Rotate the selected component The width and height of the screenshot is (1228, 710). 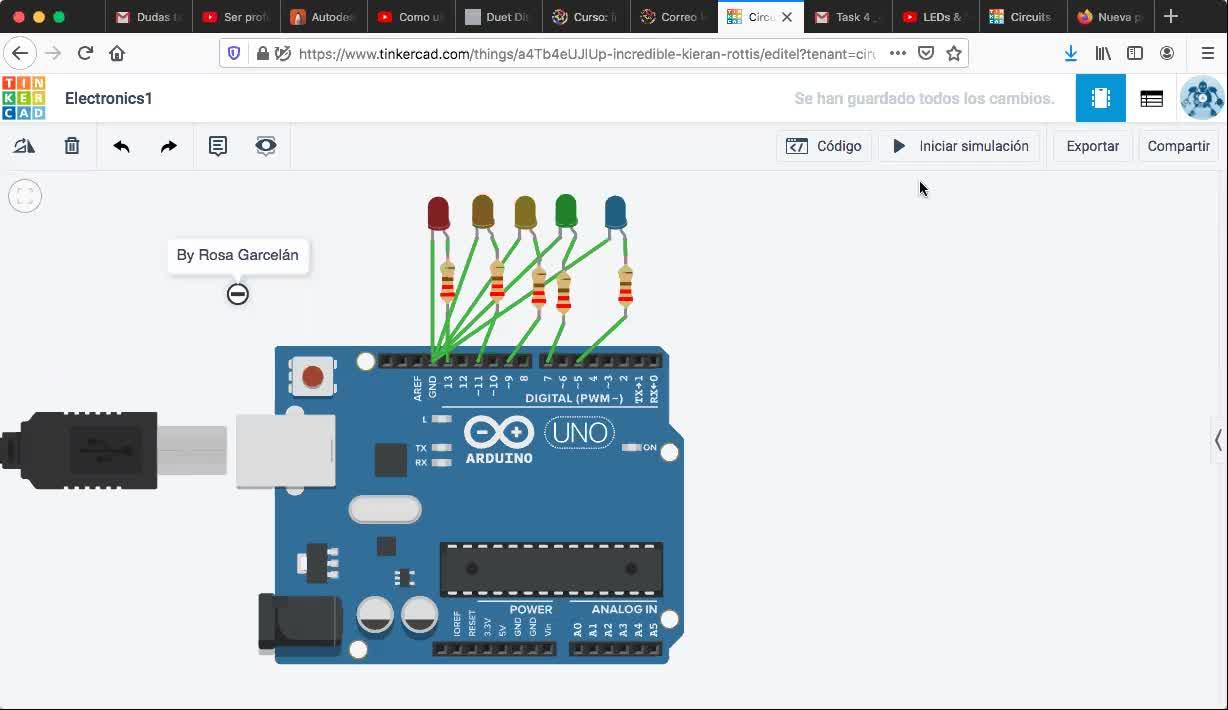pyautogui.click(x=24, y=146)
